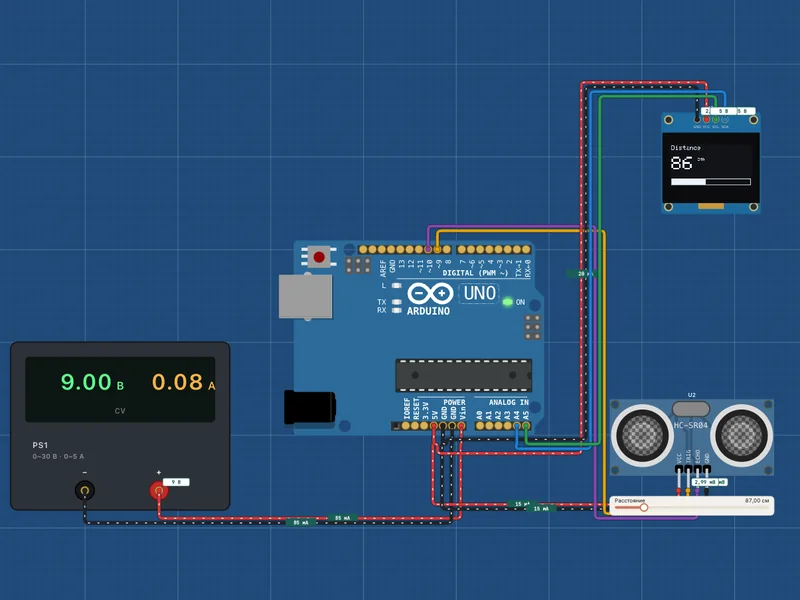Click the OLED GND pin with black wire
The width and height of the screenshot is (800, 600).
(697, 119)
